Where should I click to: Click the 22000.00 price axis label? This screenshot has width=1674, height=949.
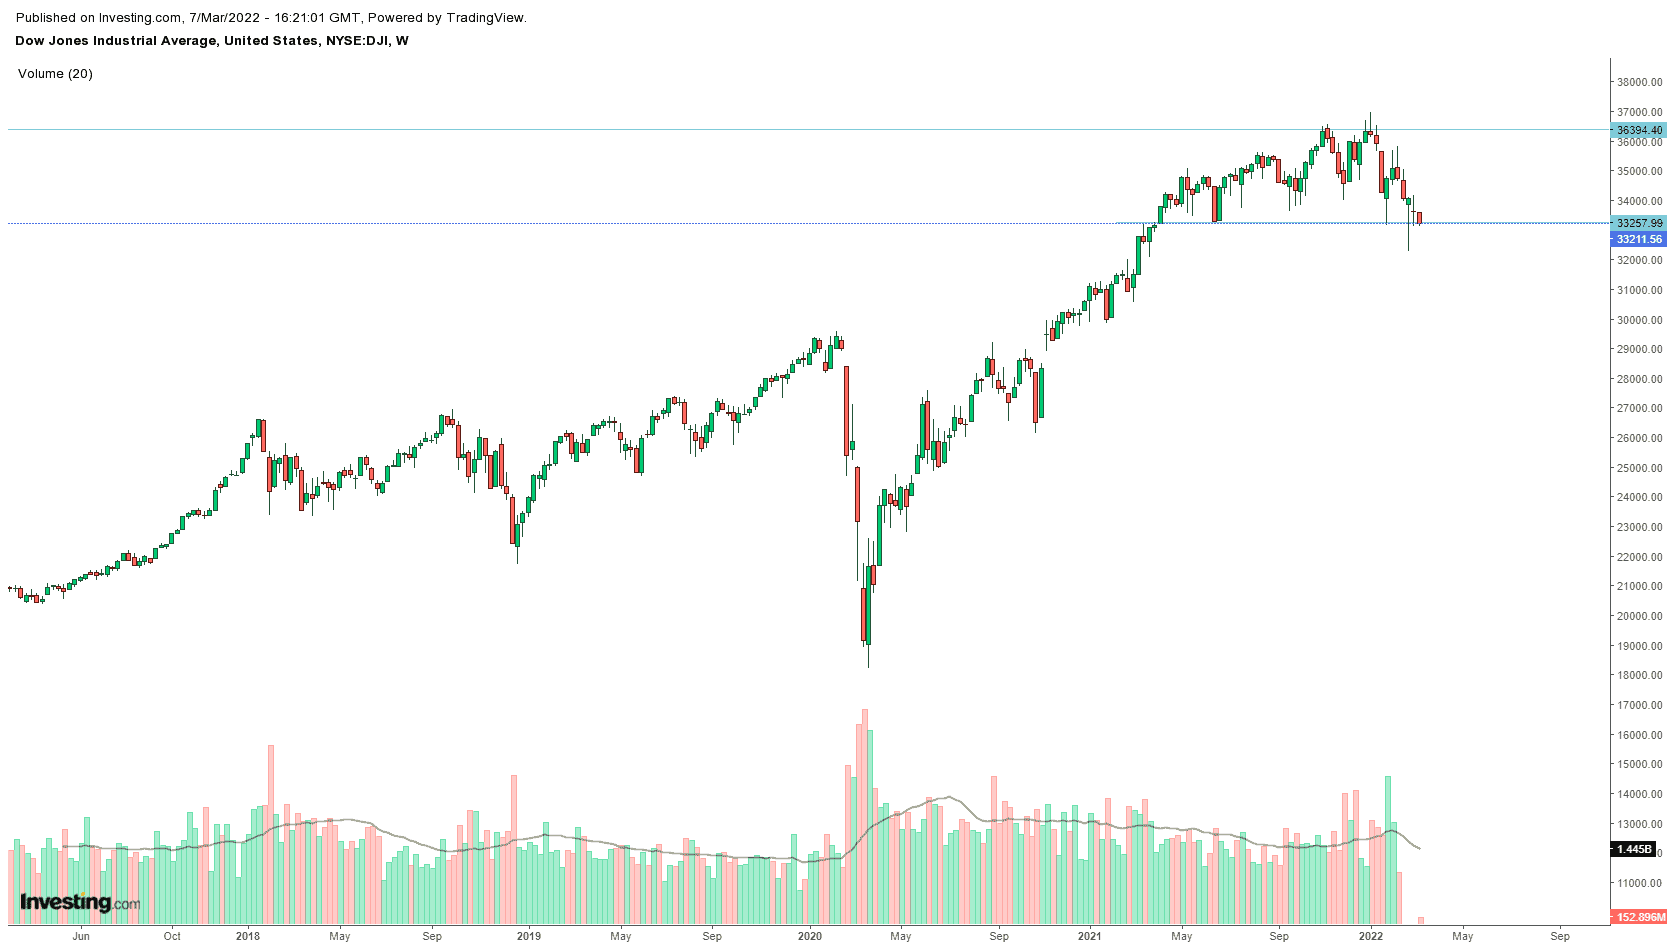click(1640, 557)
